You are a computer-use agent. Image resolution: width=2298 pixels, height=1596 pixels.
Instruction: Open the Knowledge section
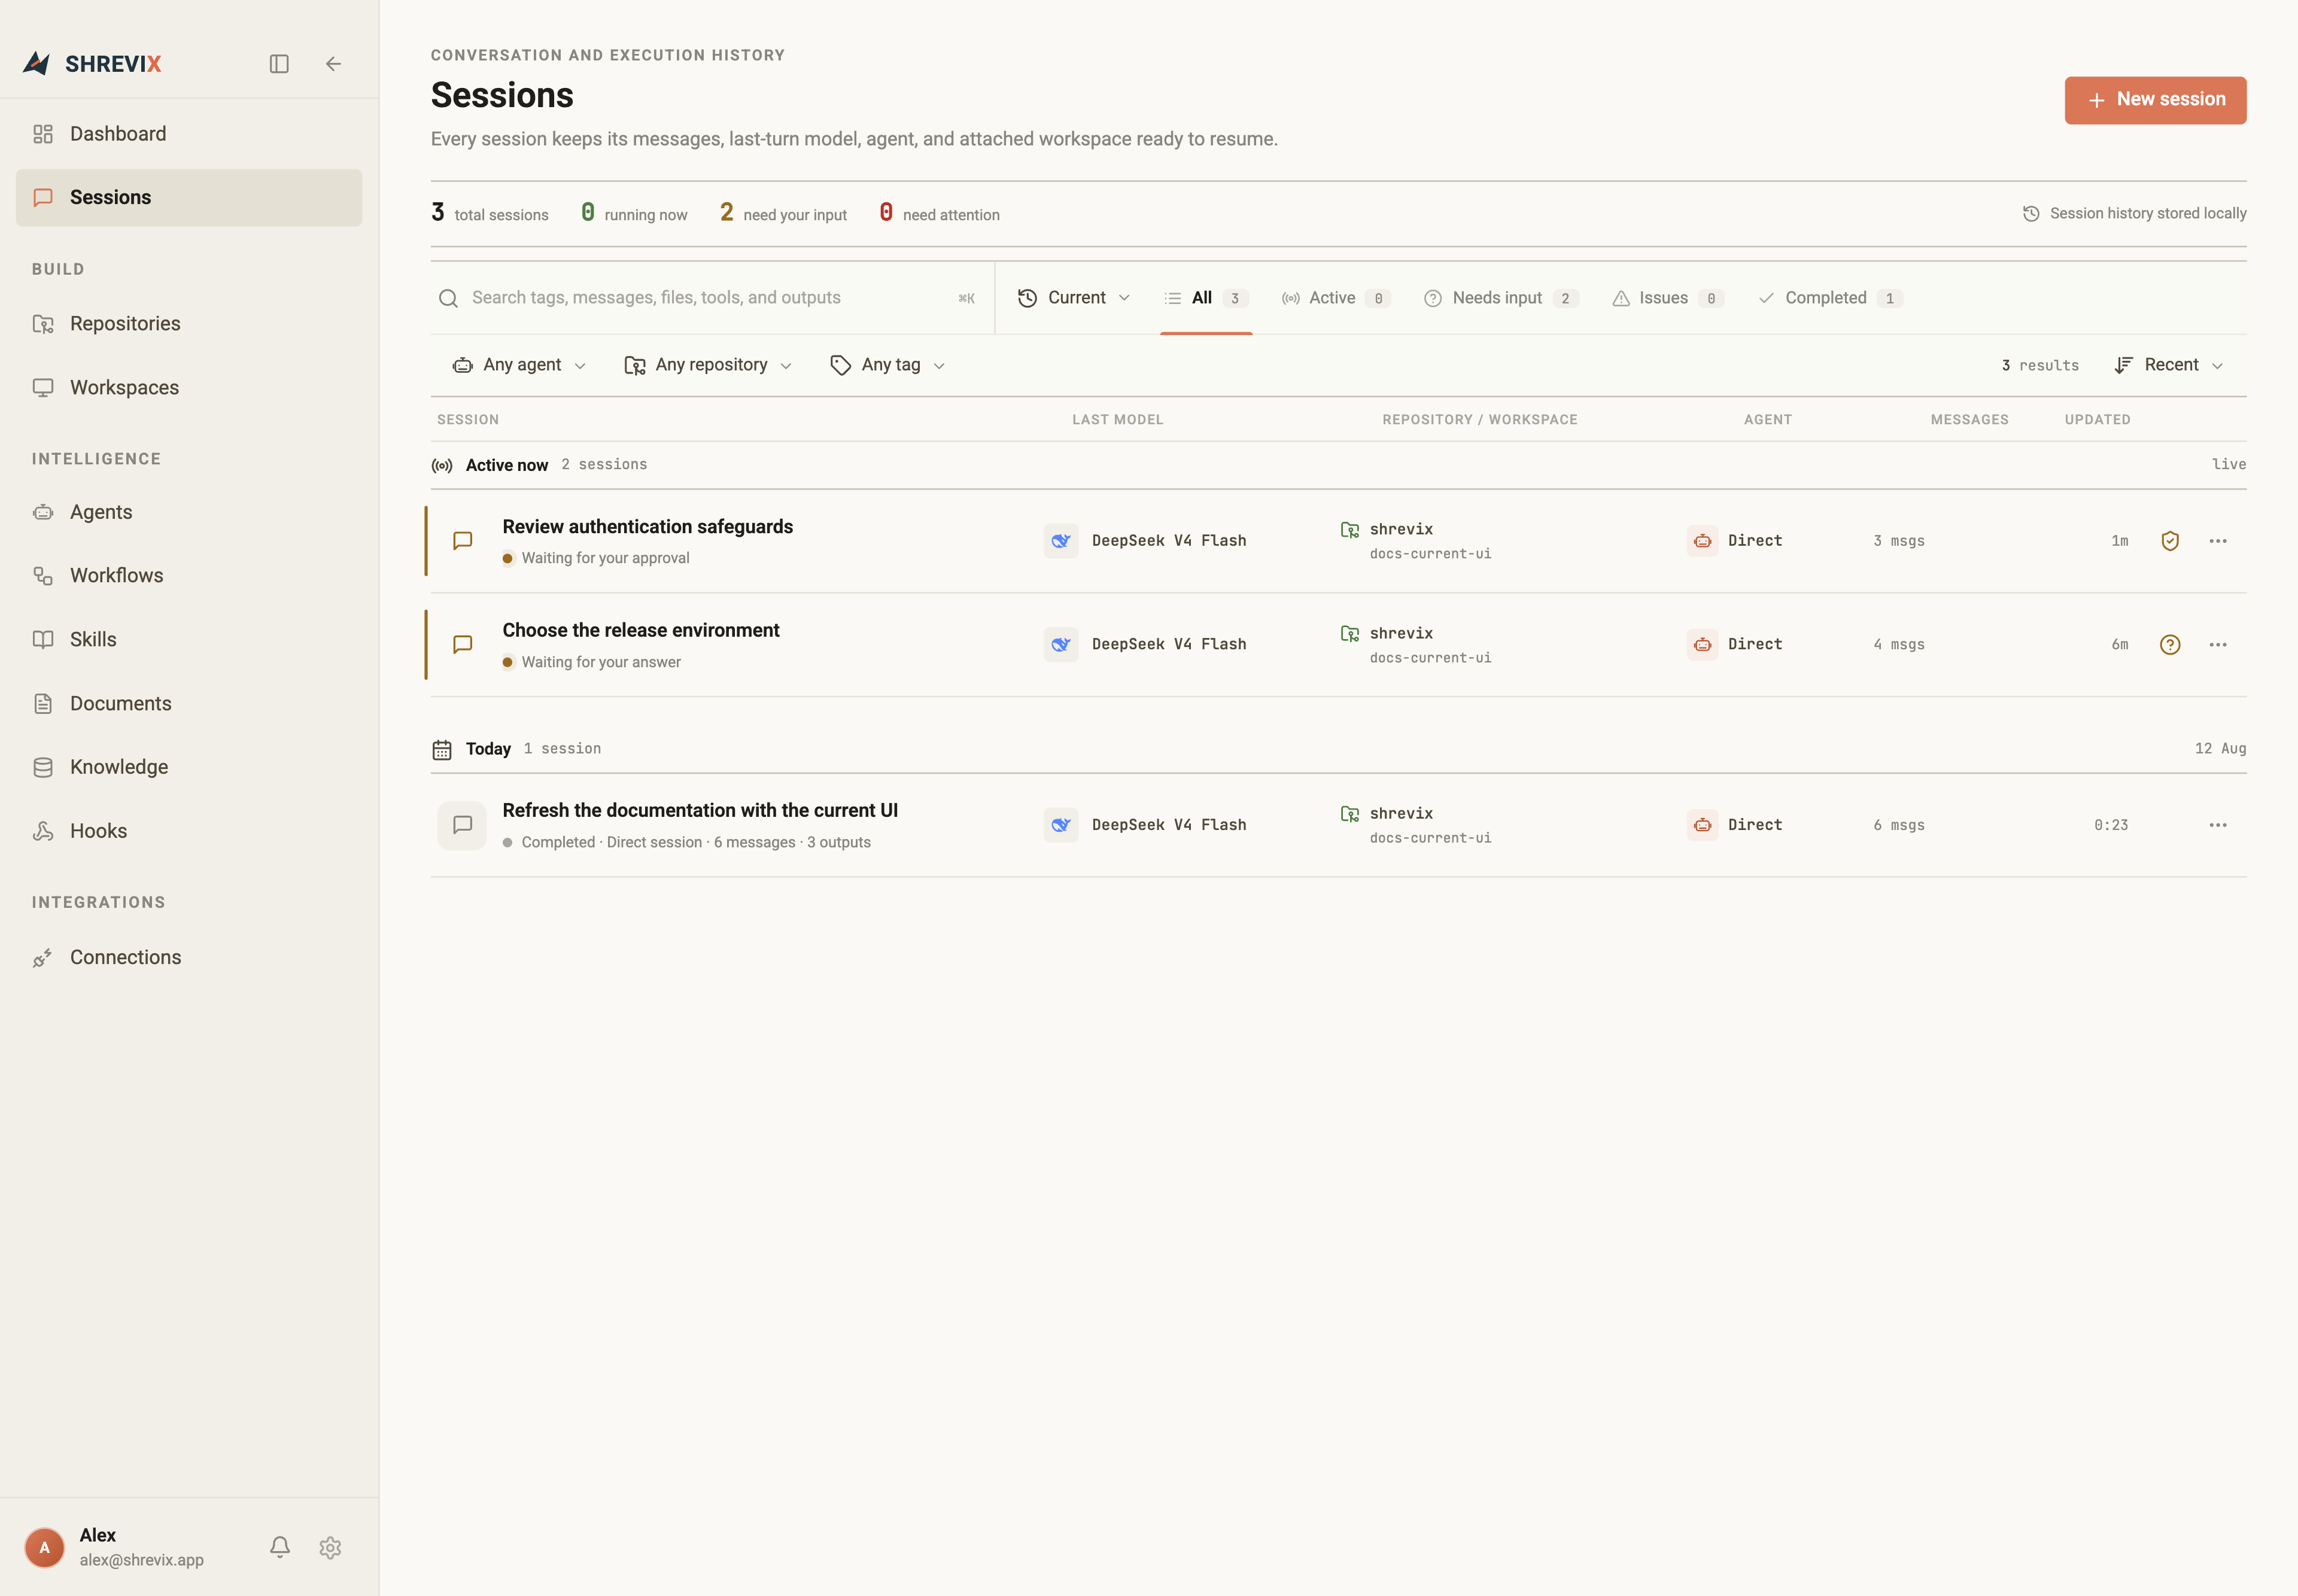[x=189, y=767]
